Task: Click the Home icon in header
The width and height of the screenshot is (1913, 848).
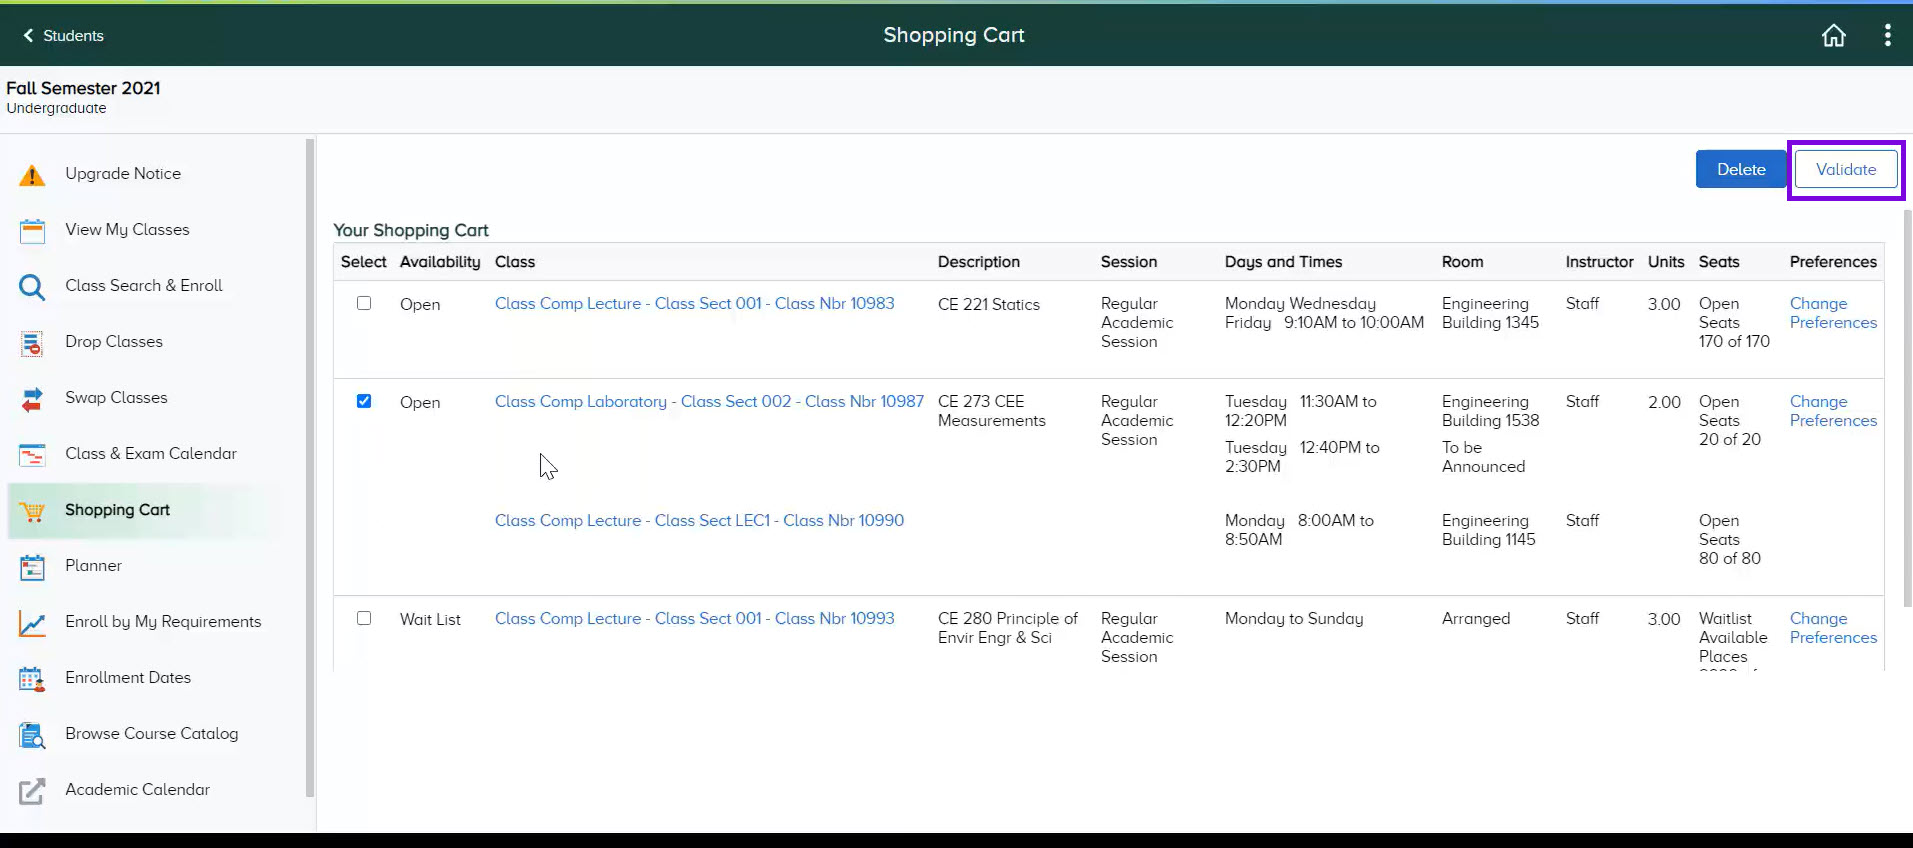Action: click(x=1833, y=36)
